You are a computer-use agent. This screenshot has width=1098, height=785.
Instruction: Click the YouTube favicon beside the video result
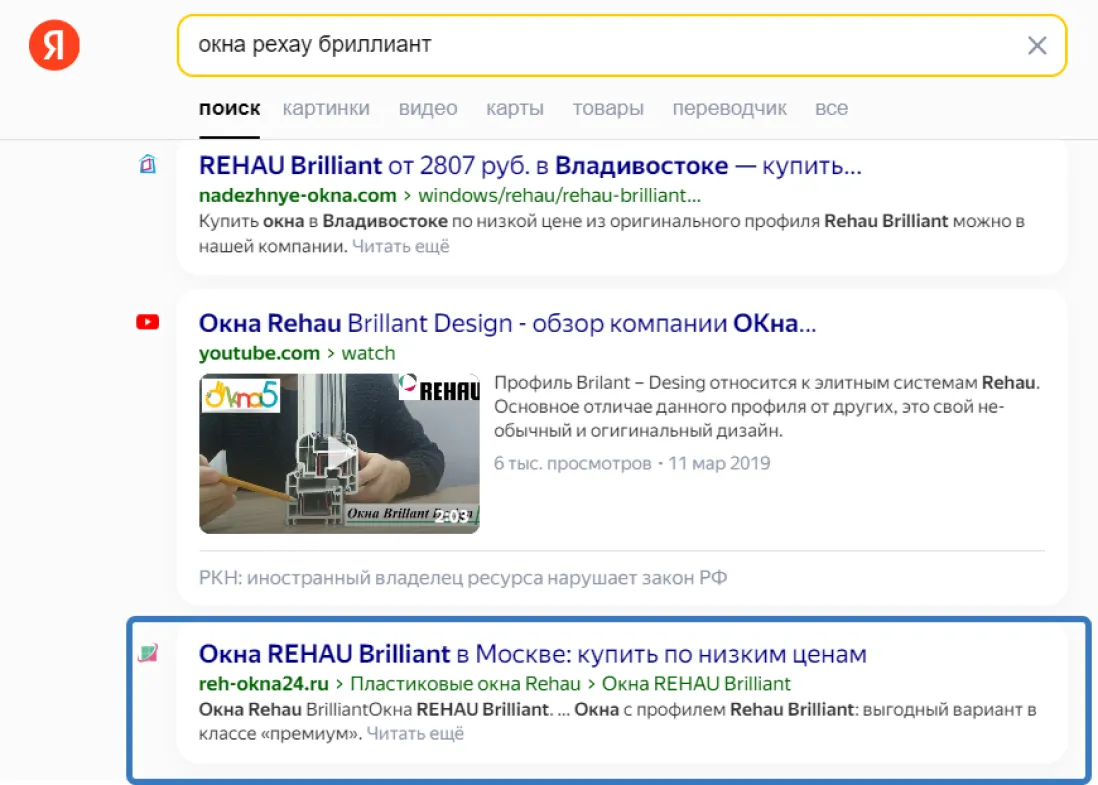point(146,321)
